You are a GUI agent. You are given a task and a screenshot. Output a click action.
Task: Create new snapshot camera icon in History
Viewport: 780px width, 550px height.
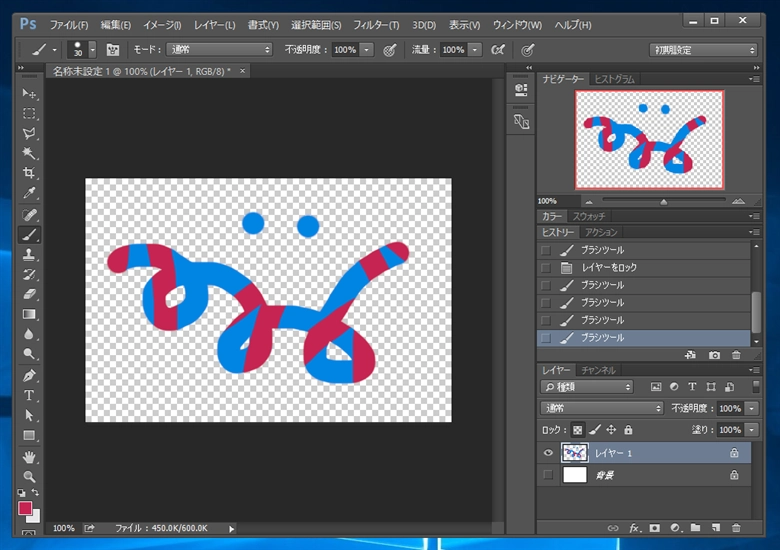point(714,355)
